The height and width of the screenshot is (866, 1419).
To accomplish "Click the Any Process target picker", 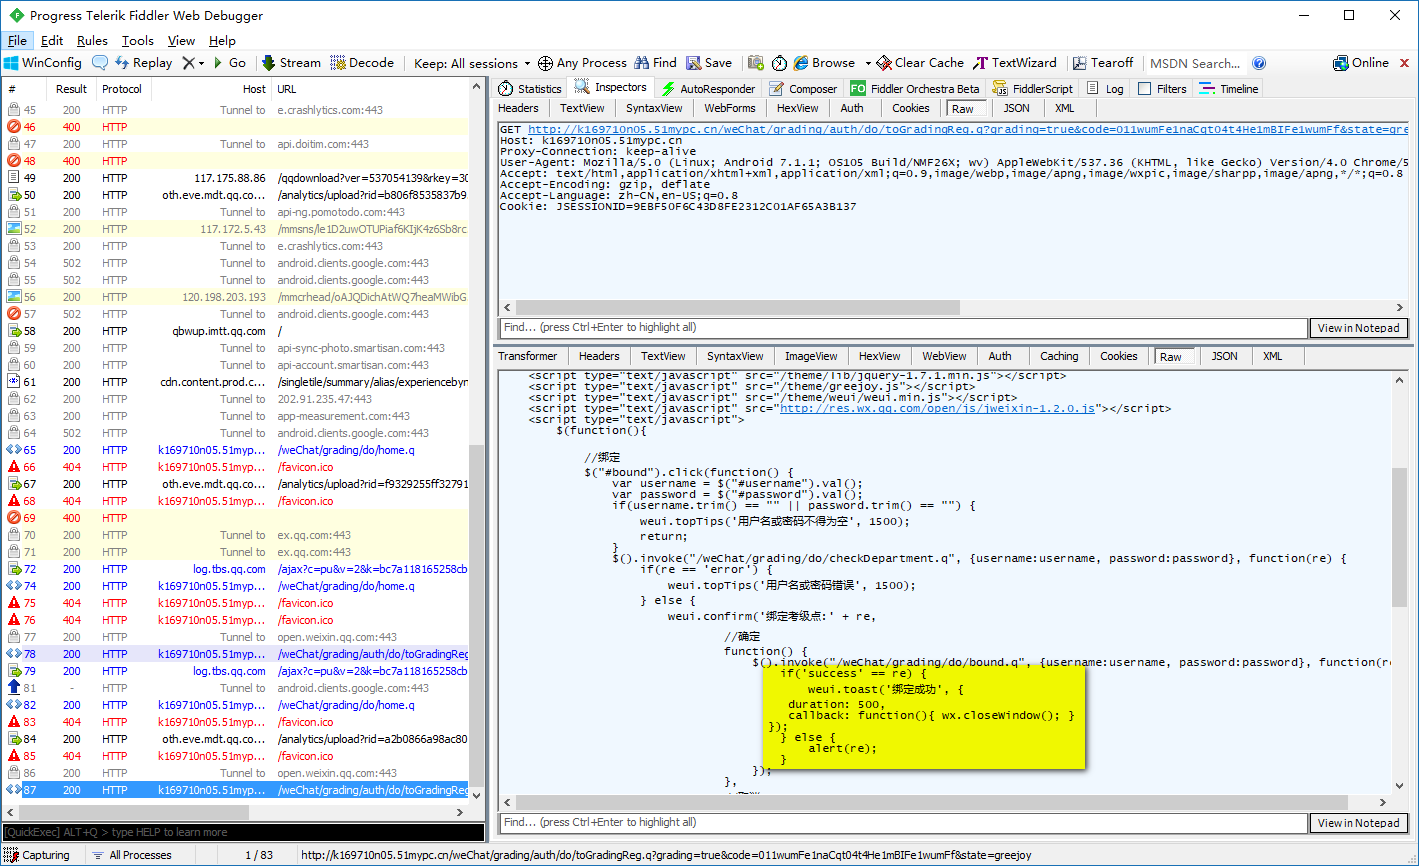I will coord(582,63).
